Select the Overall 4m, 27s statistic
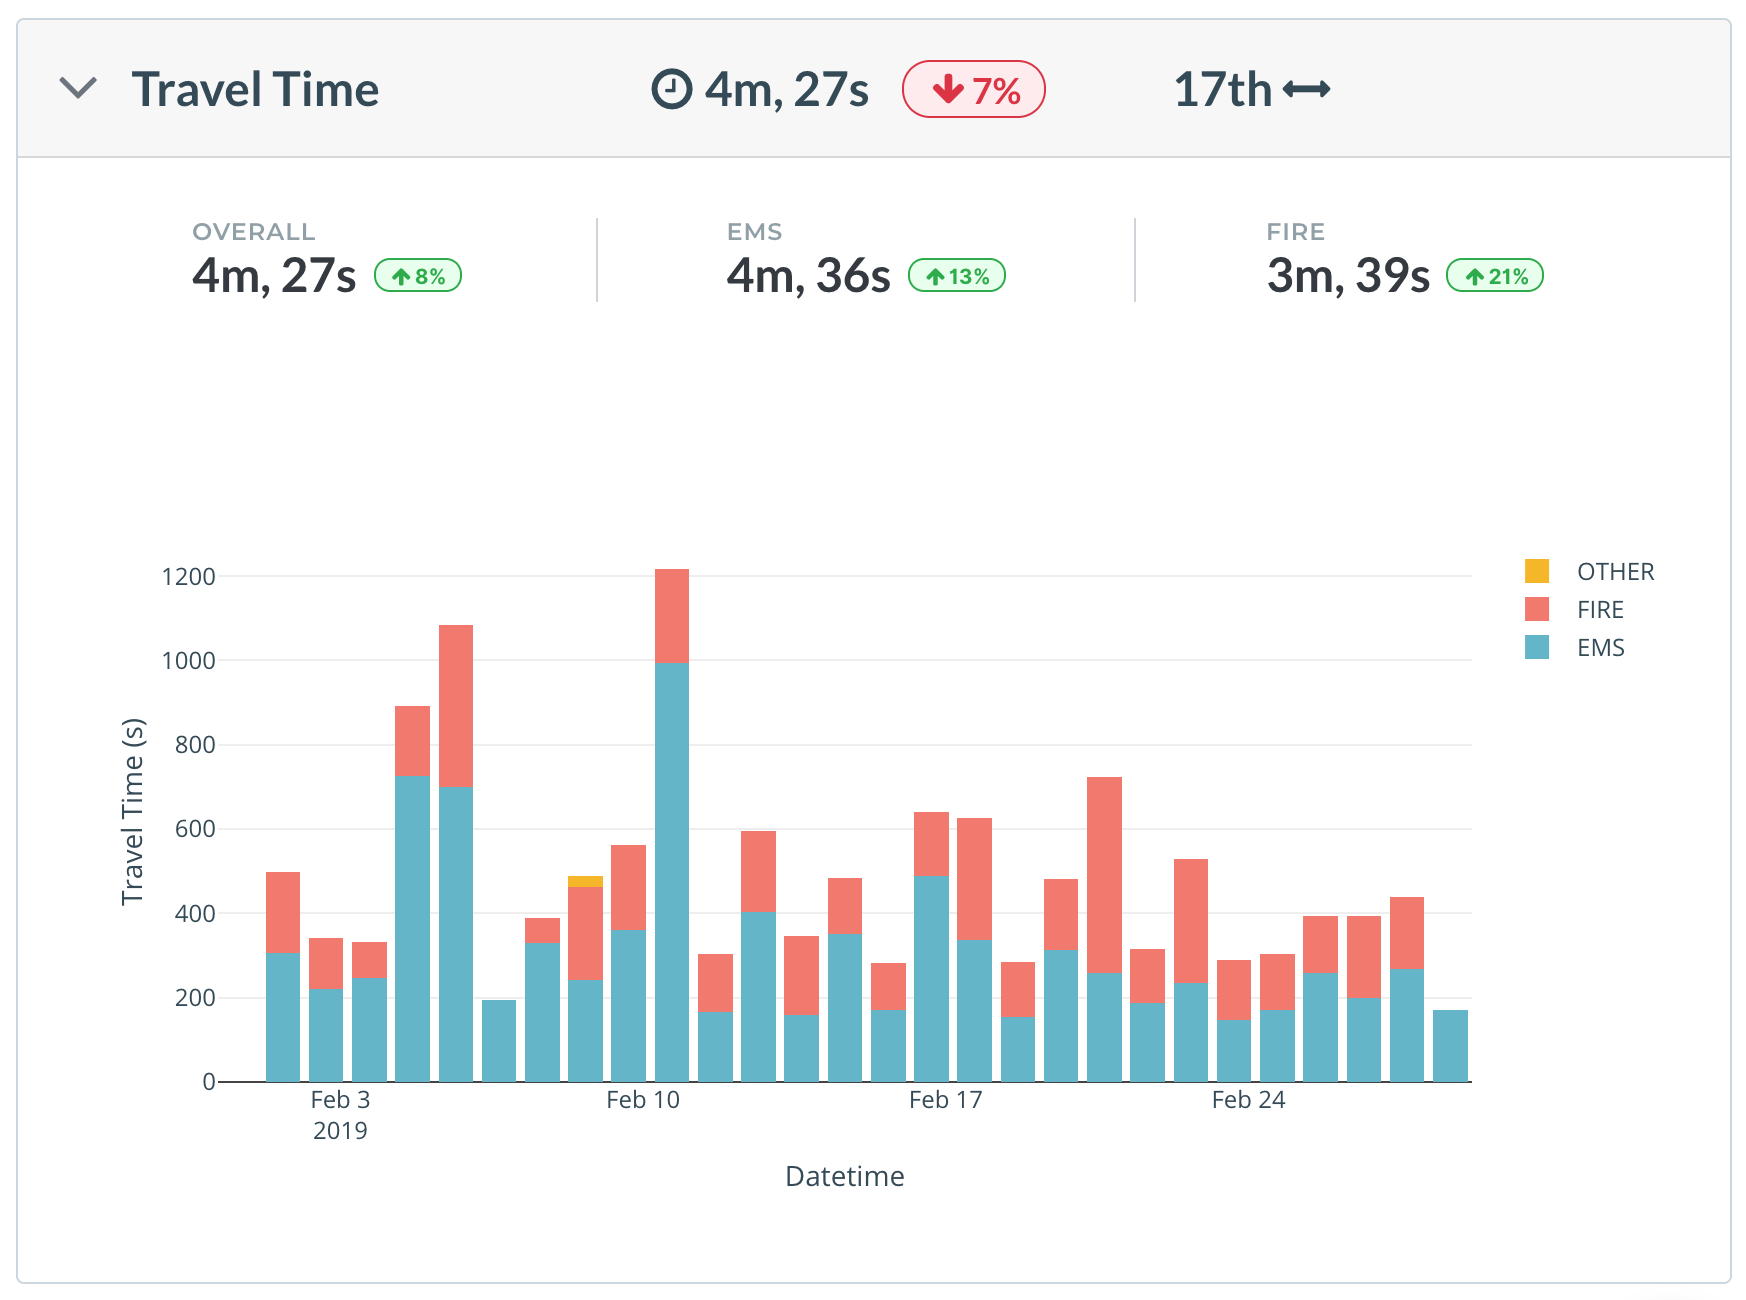Viewport: 1746px width, 1300px height. click(x=273, y=276)
